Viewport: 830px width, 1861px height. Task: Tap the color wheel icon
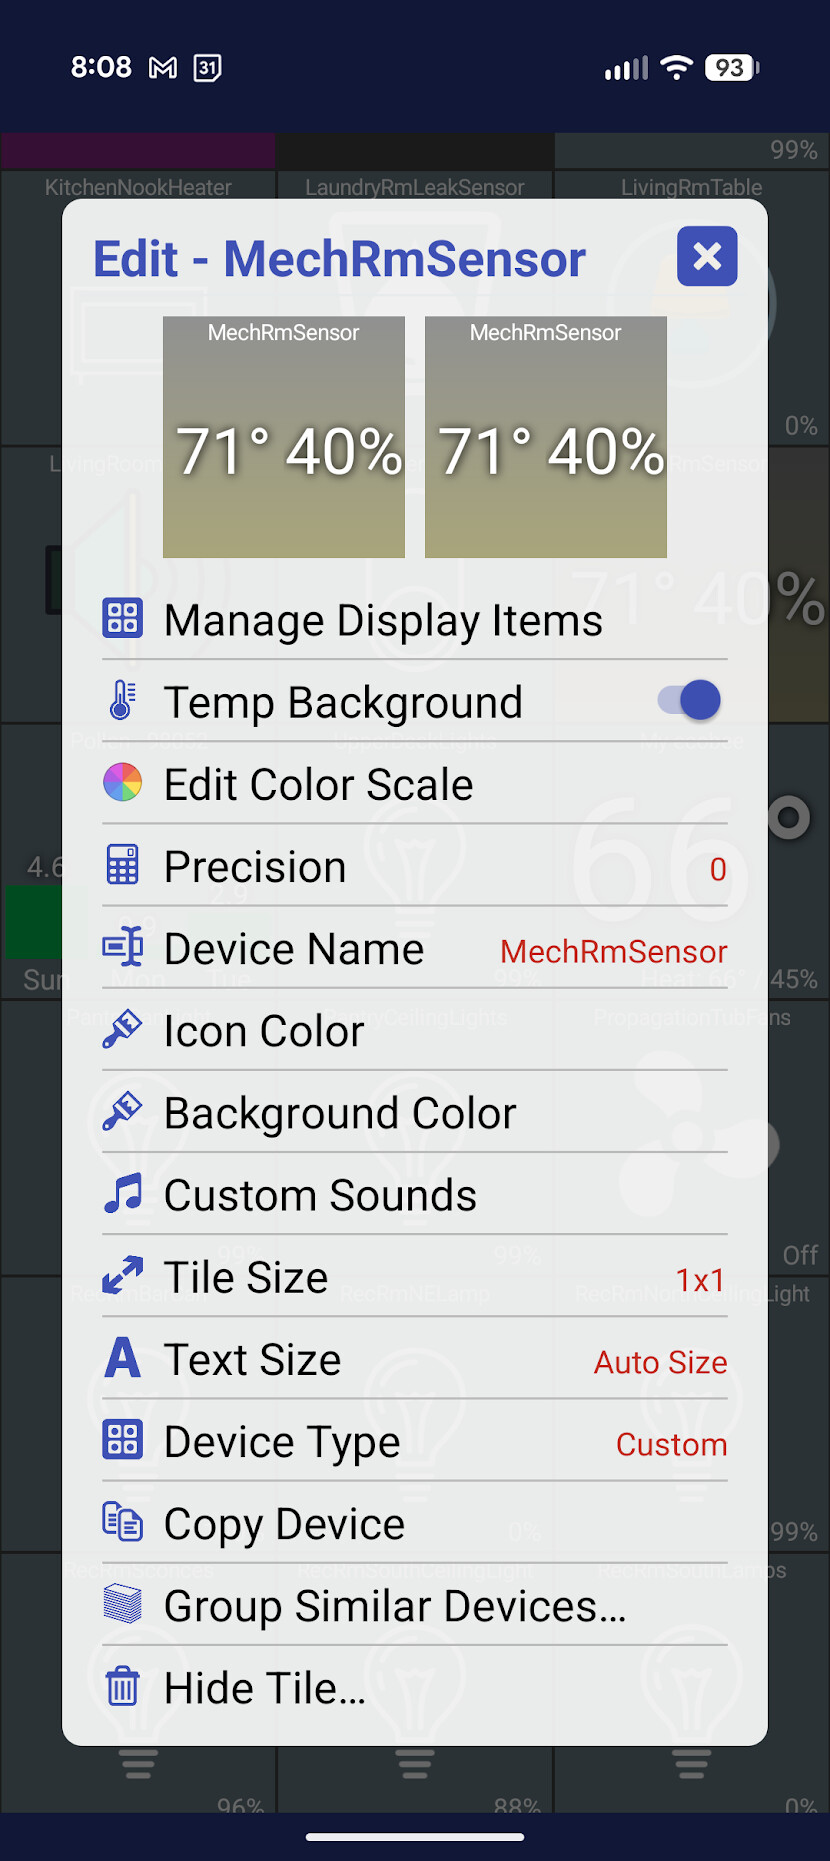123,782
